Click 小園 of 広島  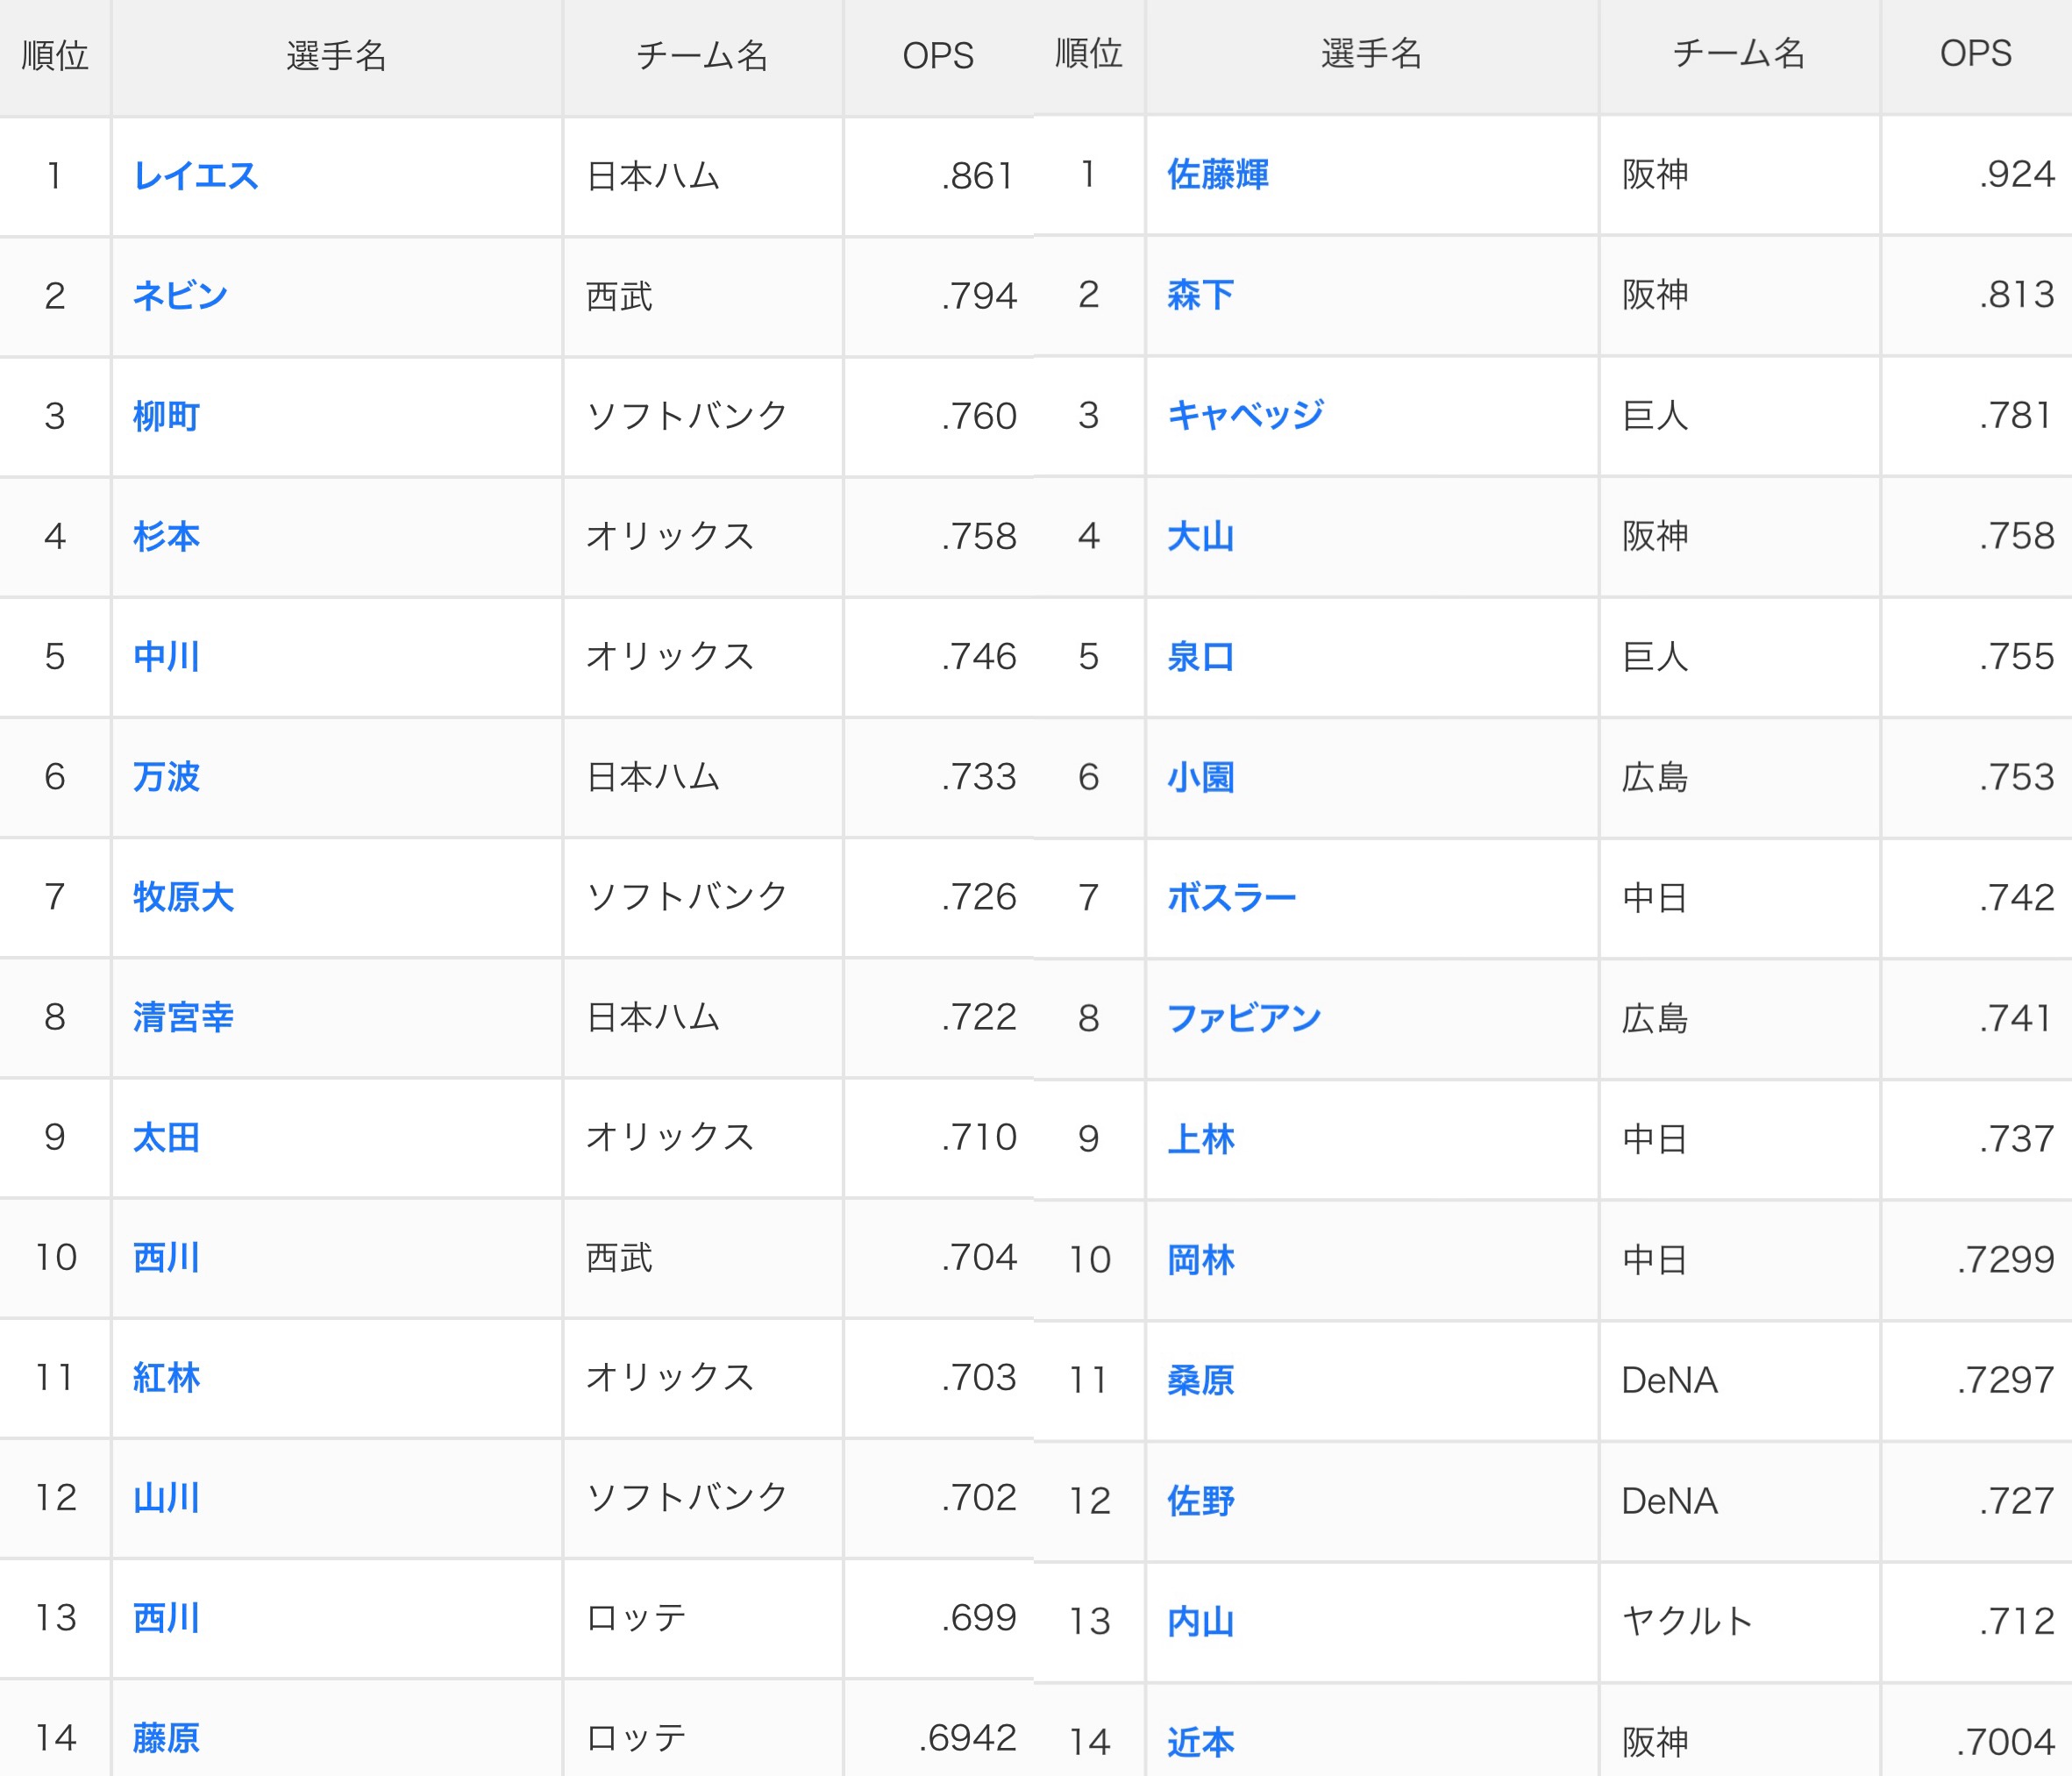click(x=1200, y=778)
